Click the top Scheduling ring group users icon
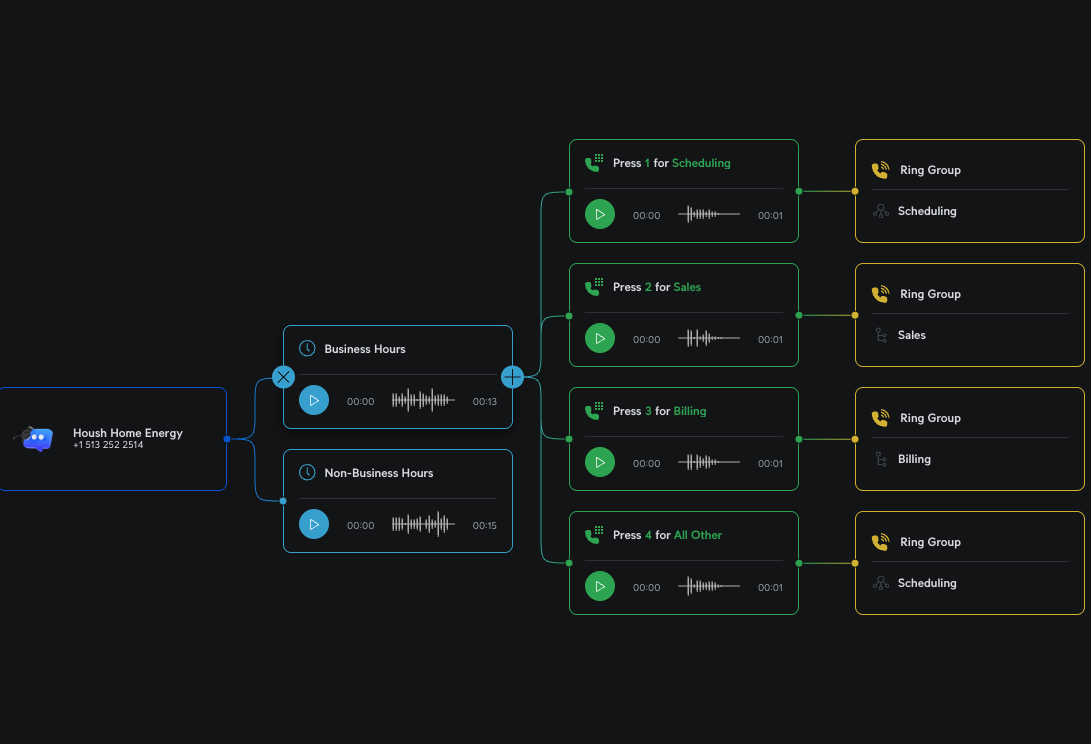The image size is (1091, 744). click(x=881, y=211)
